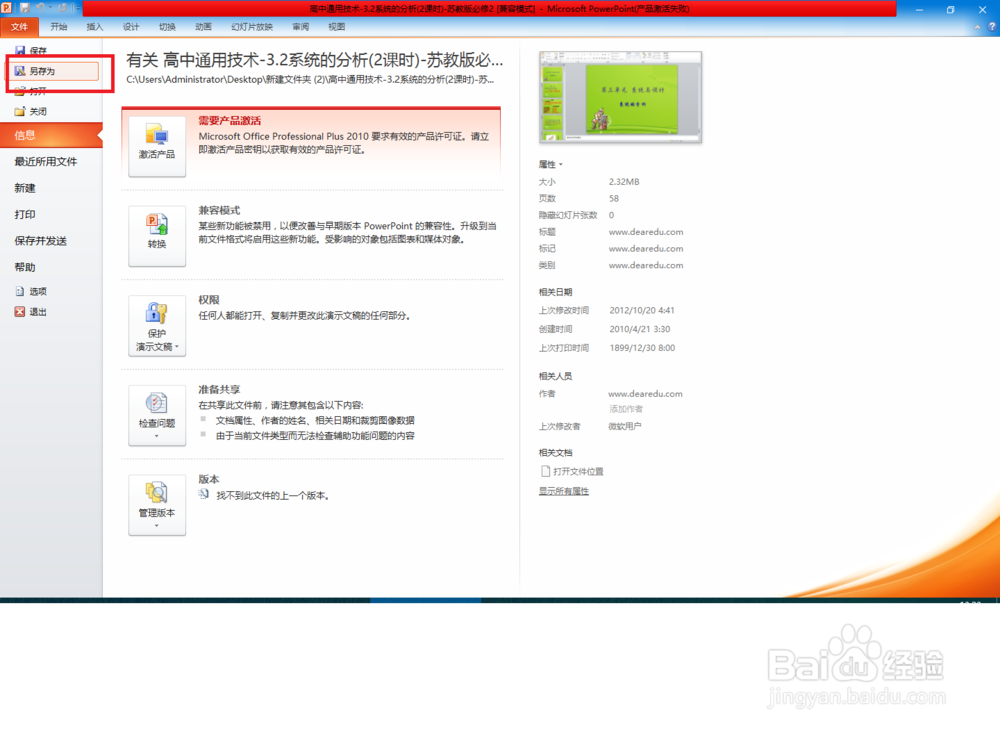Click the file icon next to 打开文件位置
Image resolution: width=1000 pixels, height=731 pixels.
click(x=545, y=471)
